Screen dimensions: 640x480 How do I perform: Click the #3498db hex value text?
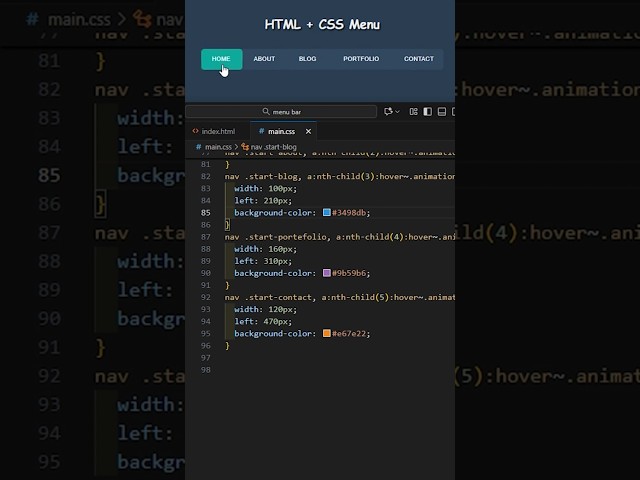[349, 213]
